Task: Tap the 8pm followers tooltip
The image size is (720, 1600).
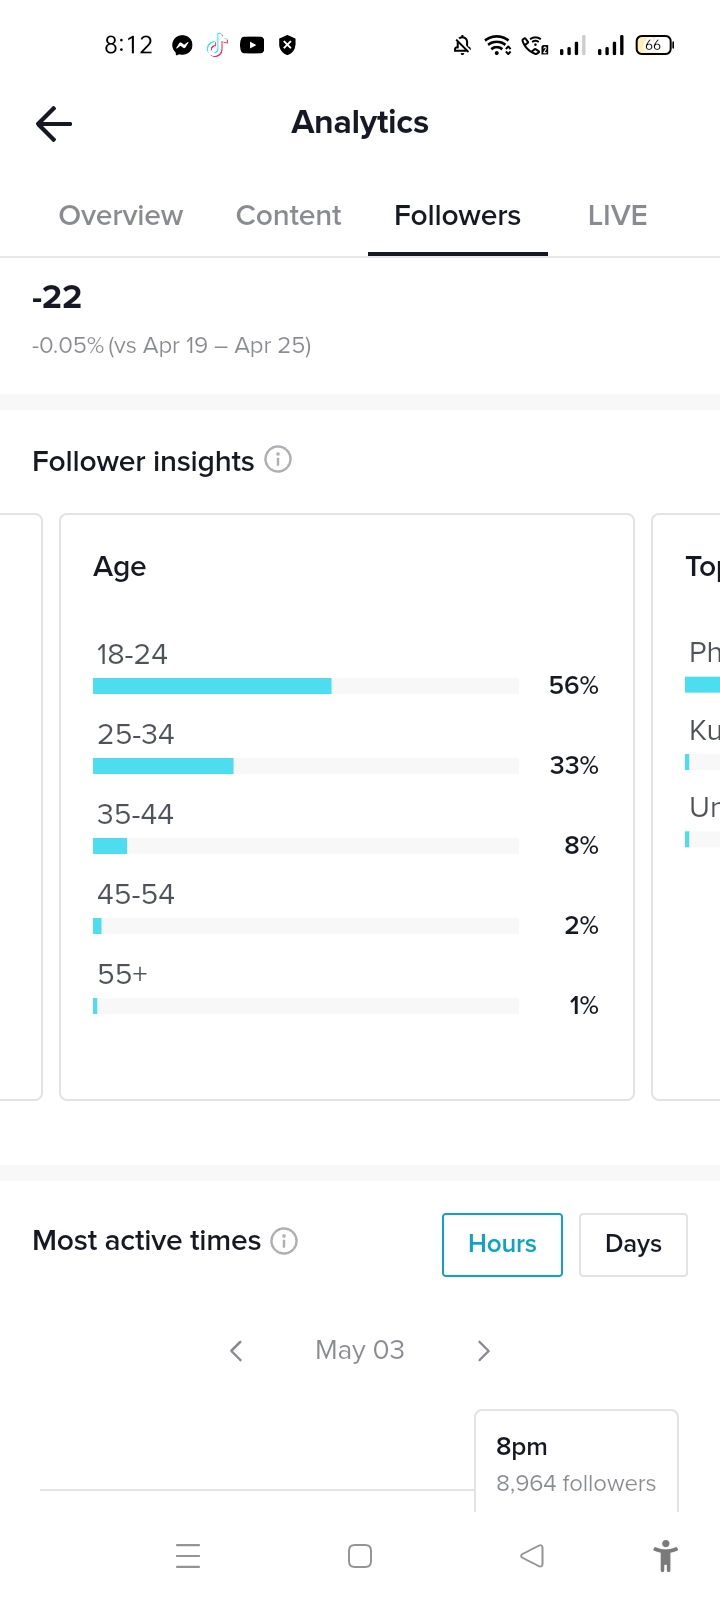Action: click(576, 1464)
